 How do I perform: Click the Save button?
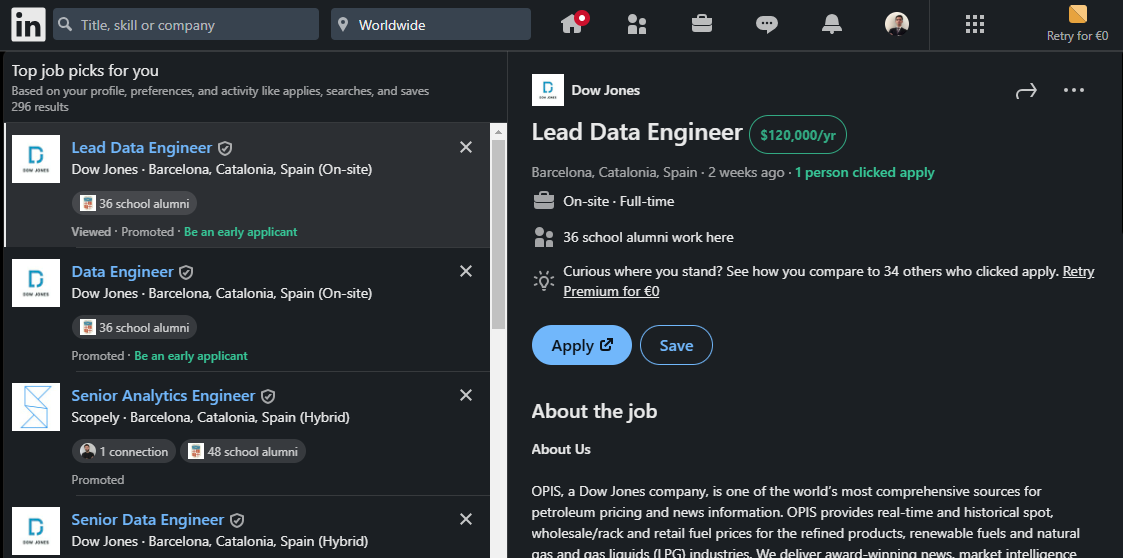coord(676,345)
